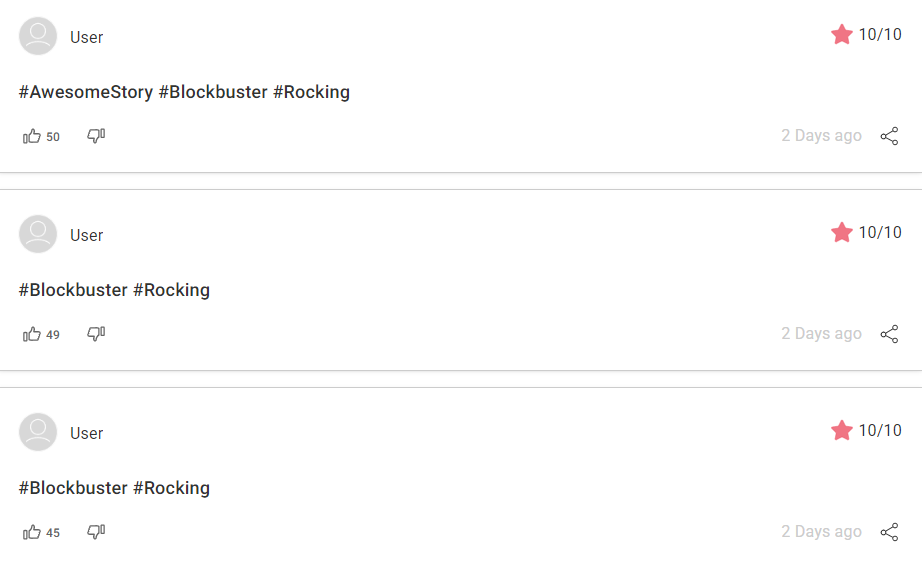
Task: Open the #AwesomeStory hashtag
Action: [86, 92]
